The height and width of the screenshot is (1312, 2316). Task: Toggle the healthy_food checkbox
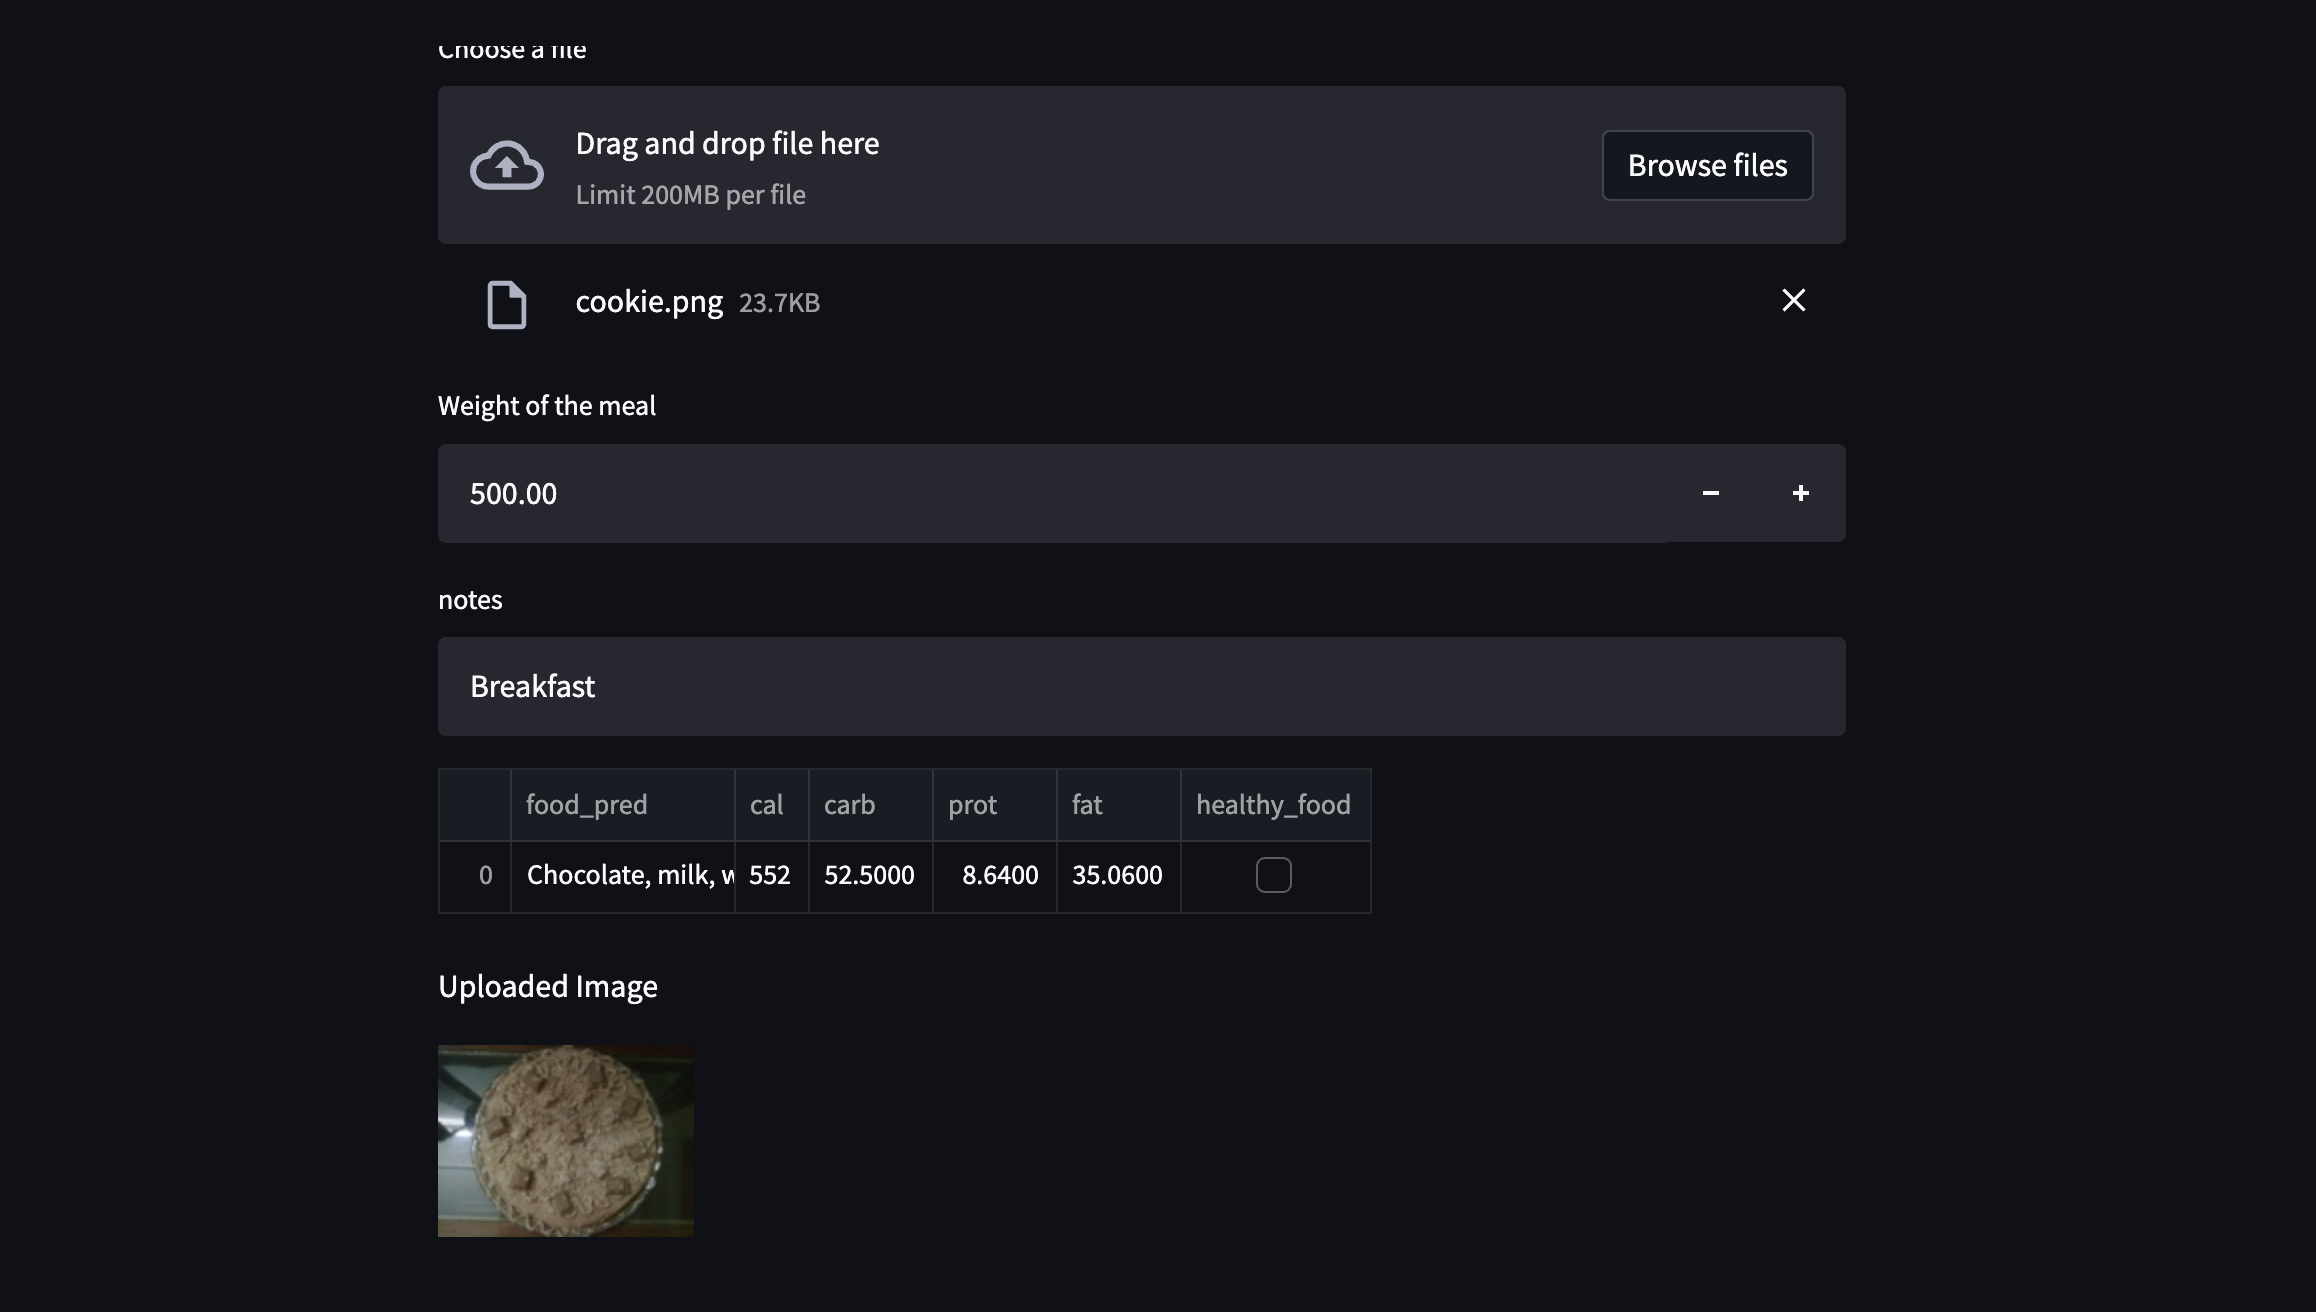[x=1273, y=875]
